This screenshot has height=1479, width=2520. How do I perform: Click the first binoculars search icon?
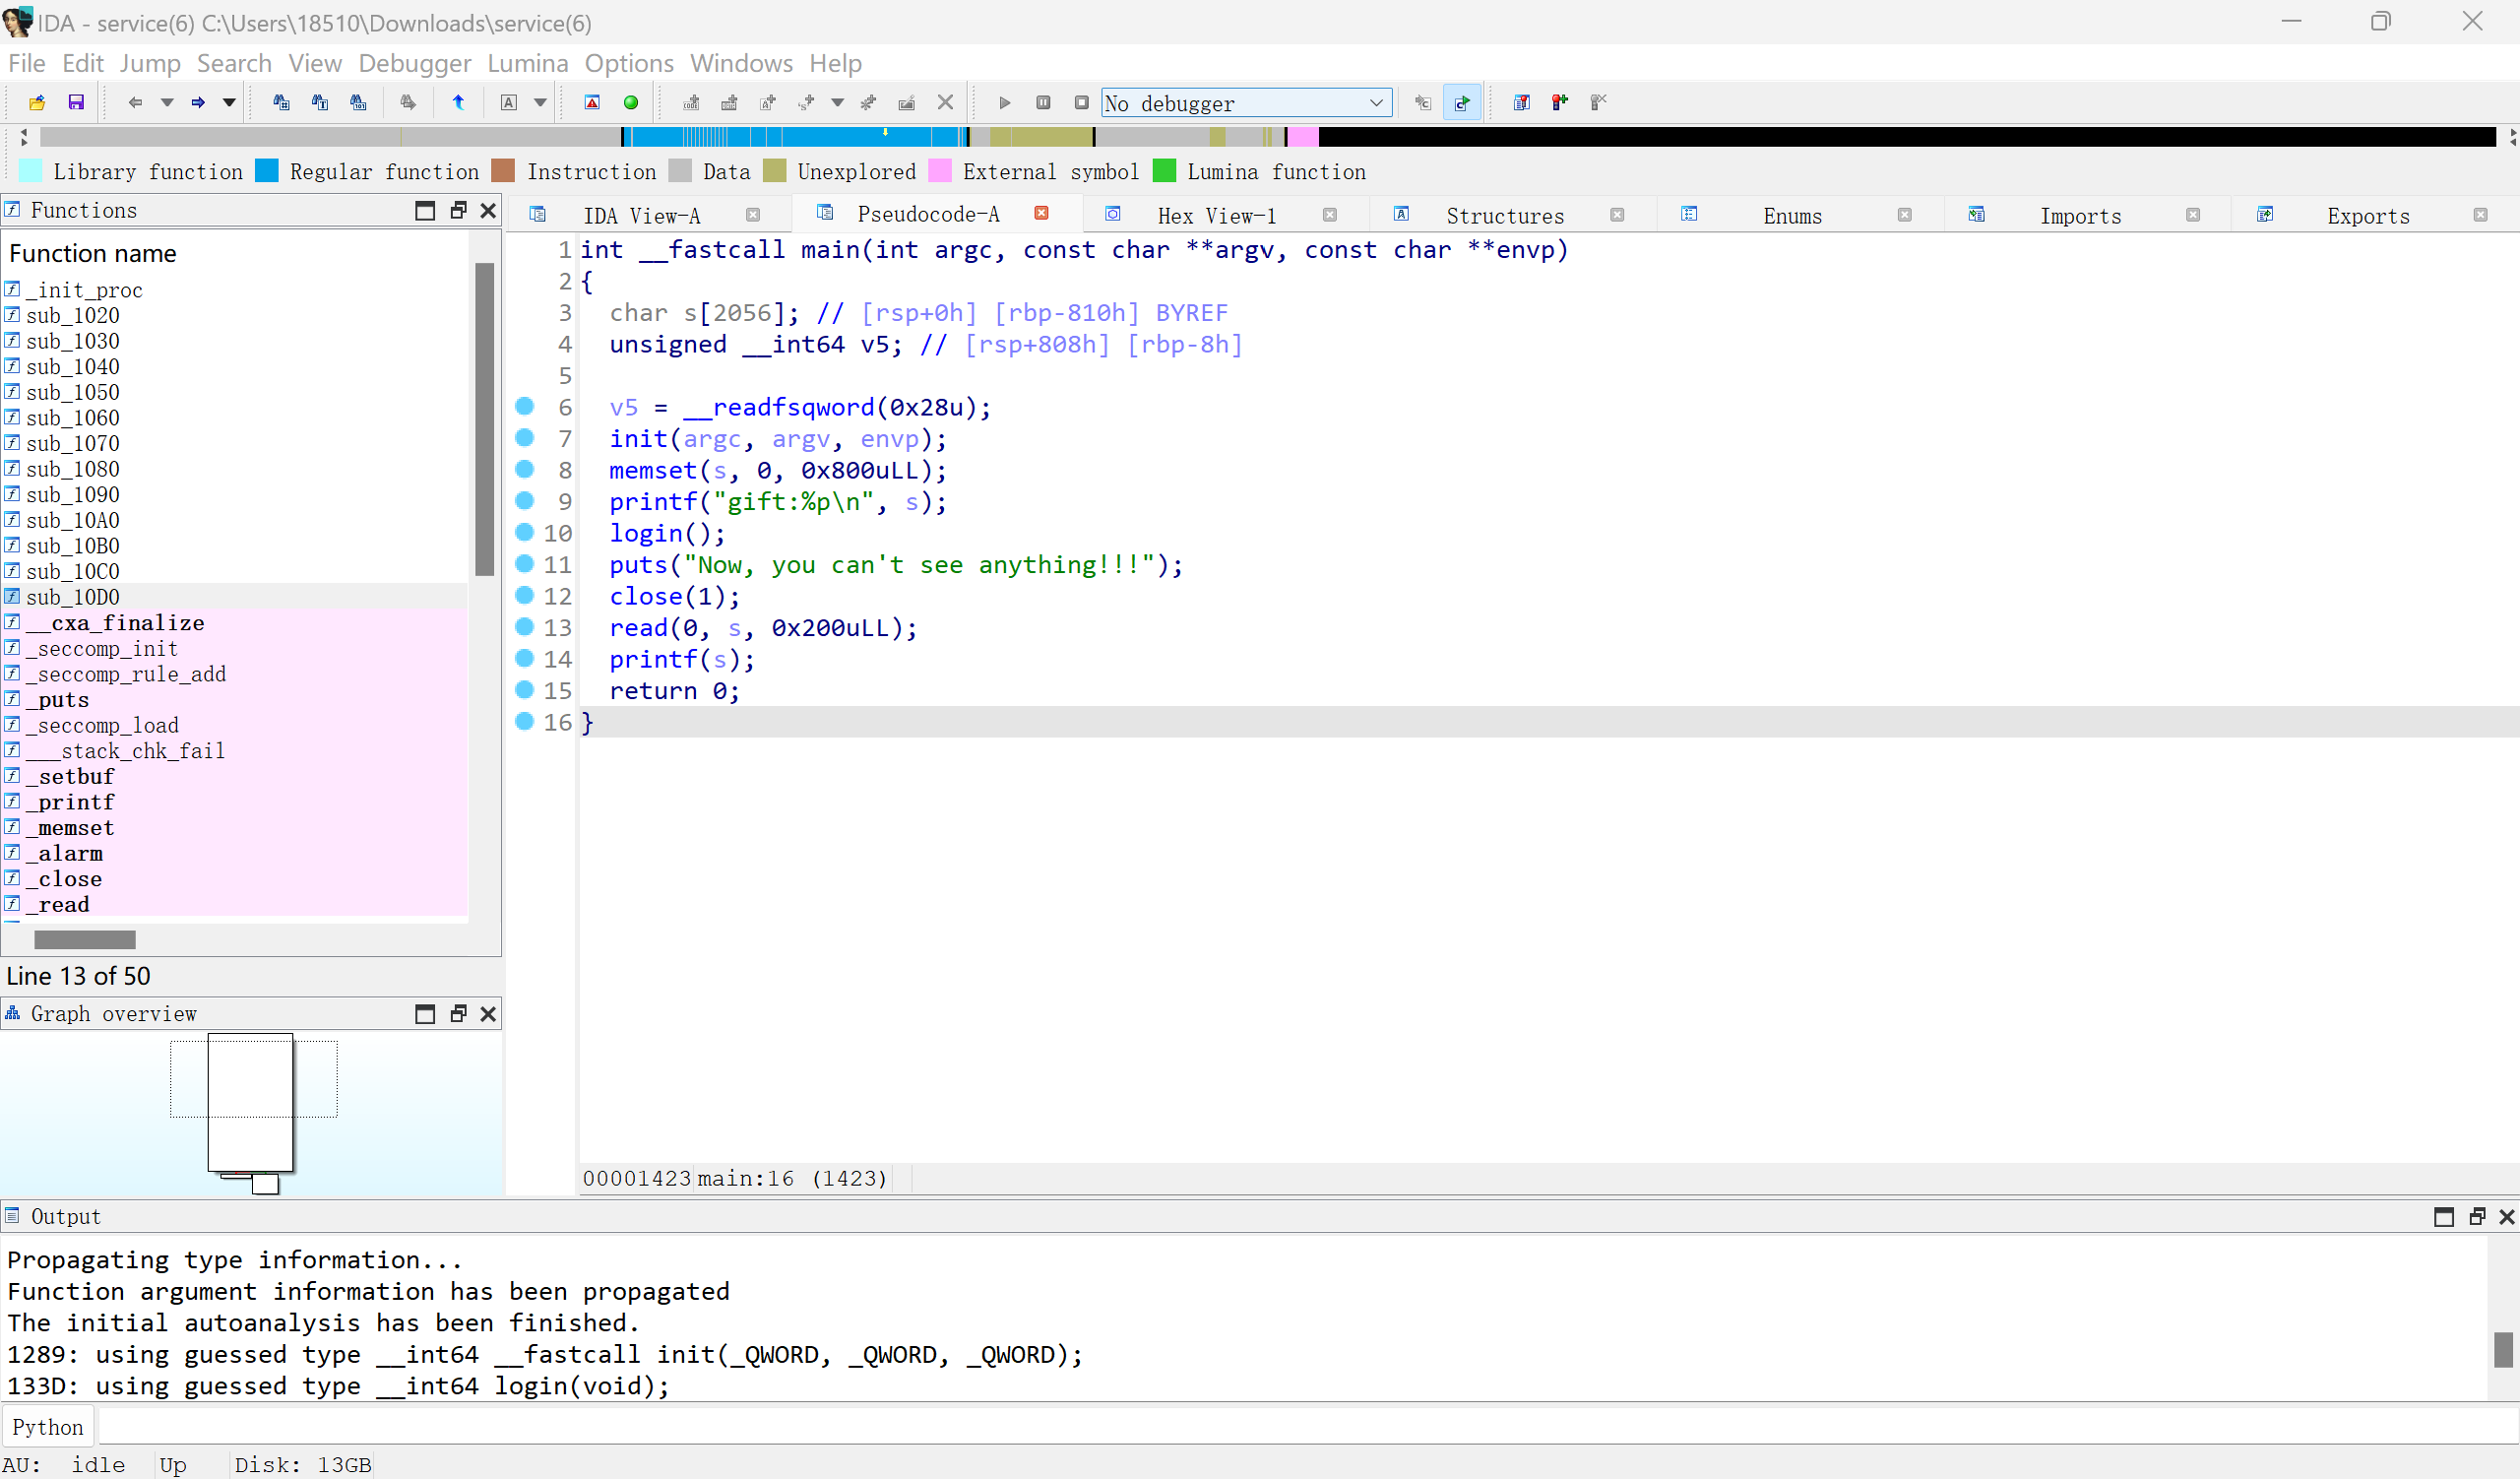[x=281, y=102]
